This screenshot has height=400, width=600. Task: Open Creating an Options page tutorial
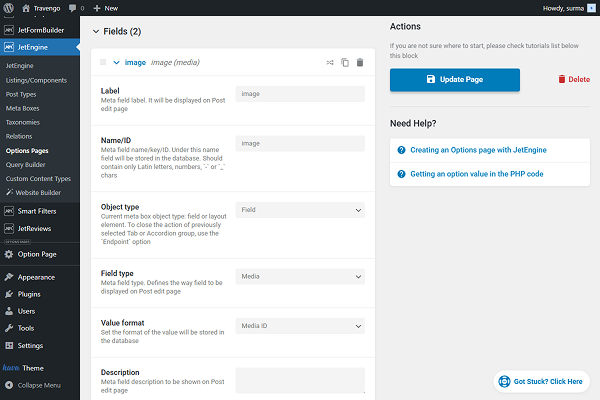(478, 150)
